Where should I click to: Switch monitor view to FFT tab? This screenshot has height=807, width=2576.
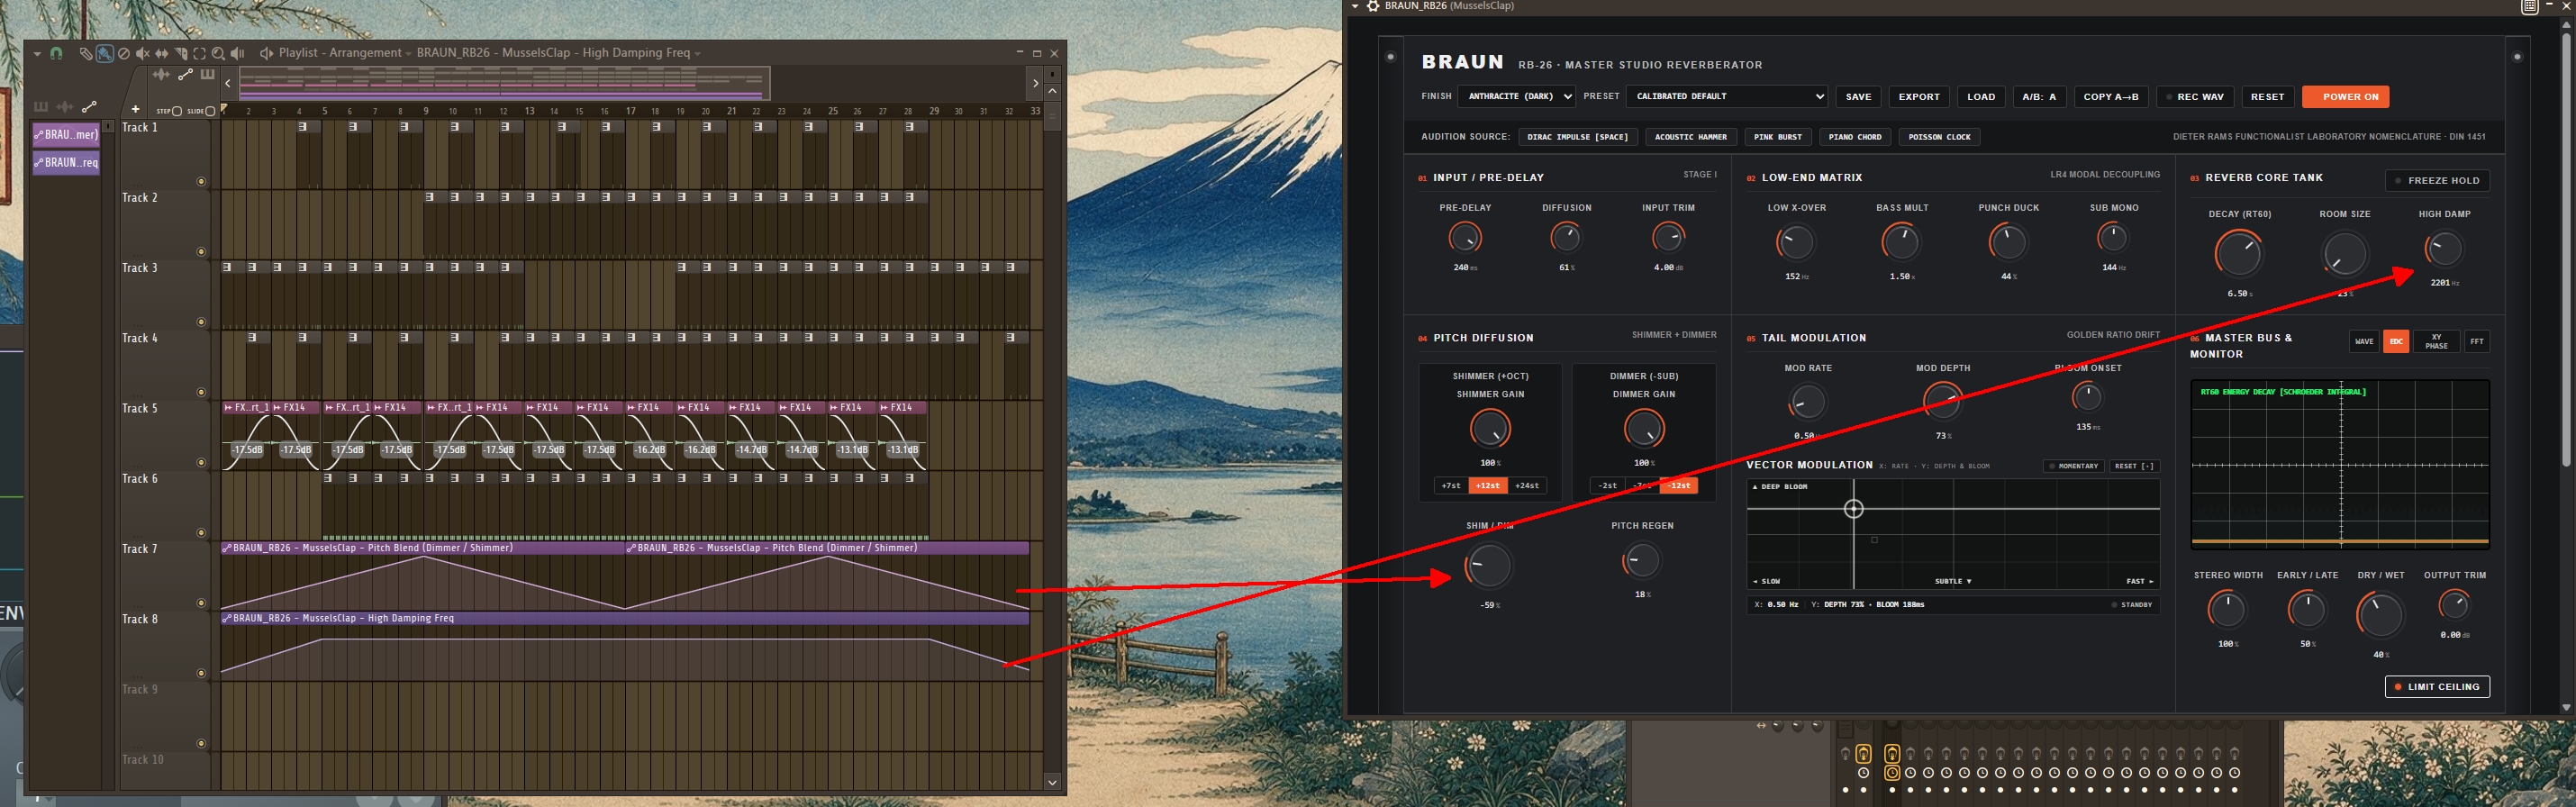click(2476, 341)
